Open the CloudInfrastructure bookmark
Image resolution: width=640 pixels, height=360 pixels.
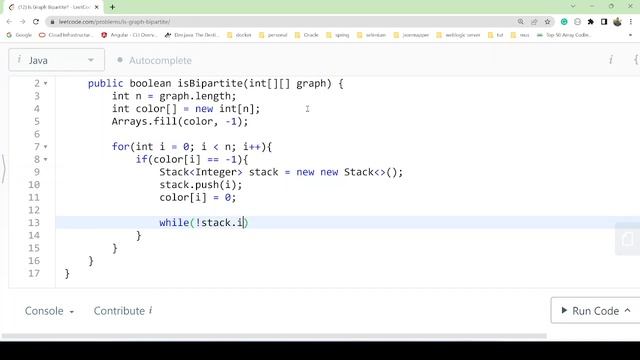coord(66,35)
